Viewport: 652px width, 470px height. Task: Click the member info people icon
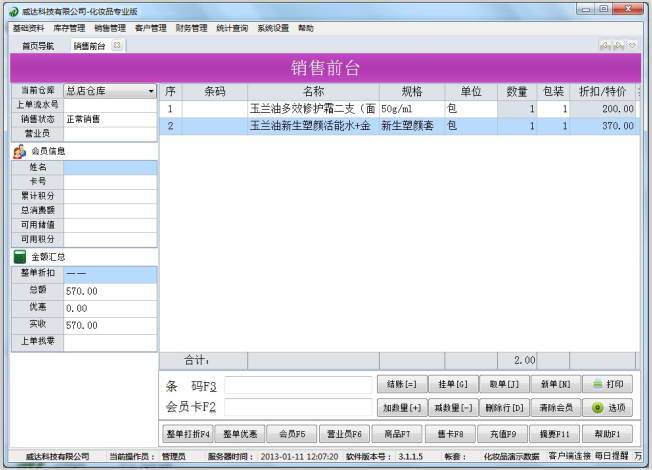point(19,151)
